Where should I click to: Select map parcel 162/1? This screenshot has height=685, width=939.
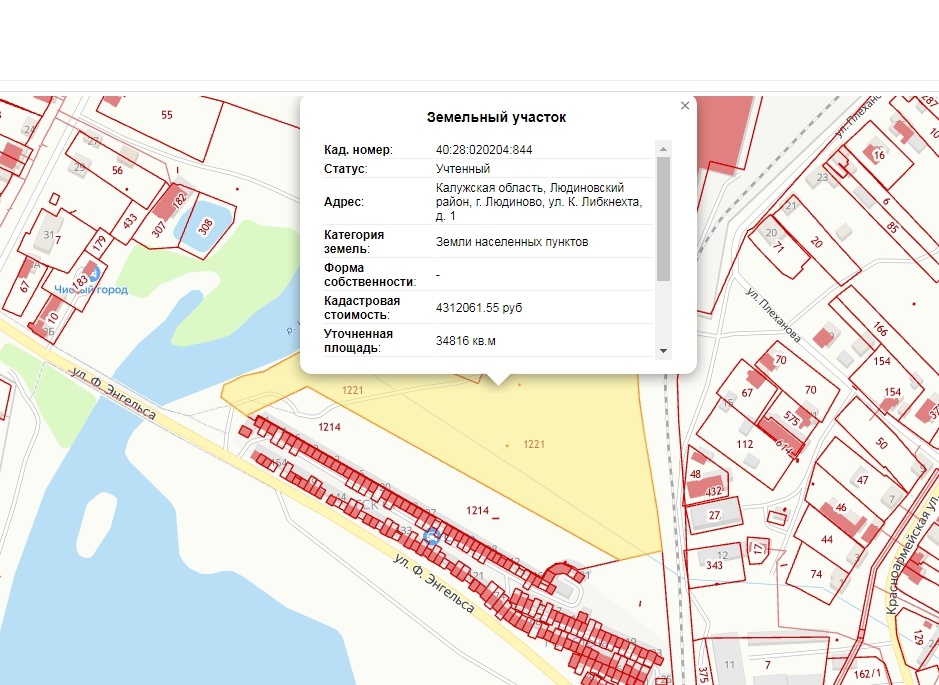coord(867,674)
